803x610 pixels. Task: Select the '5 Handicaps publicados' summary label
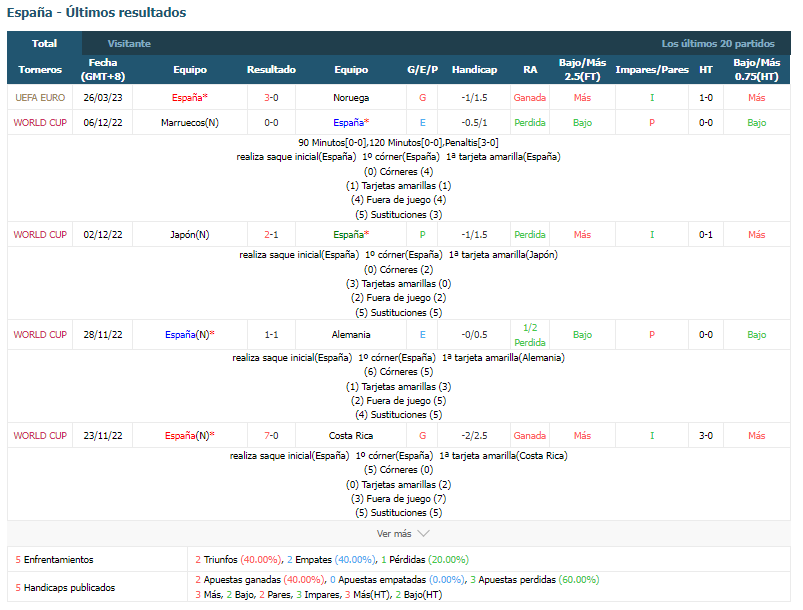point(65,587)
